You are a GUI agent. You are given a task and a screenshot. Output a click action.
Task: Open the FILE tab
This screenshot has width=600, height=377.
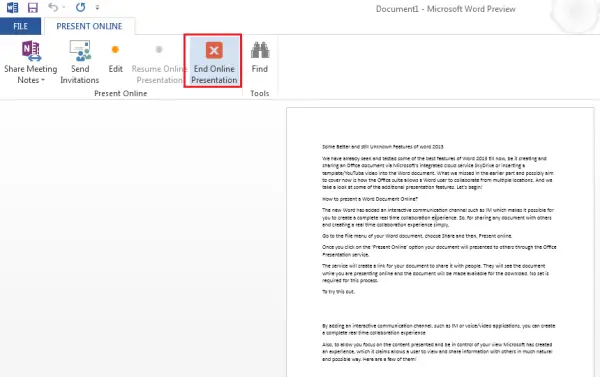[x=20, y=26]
